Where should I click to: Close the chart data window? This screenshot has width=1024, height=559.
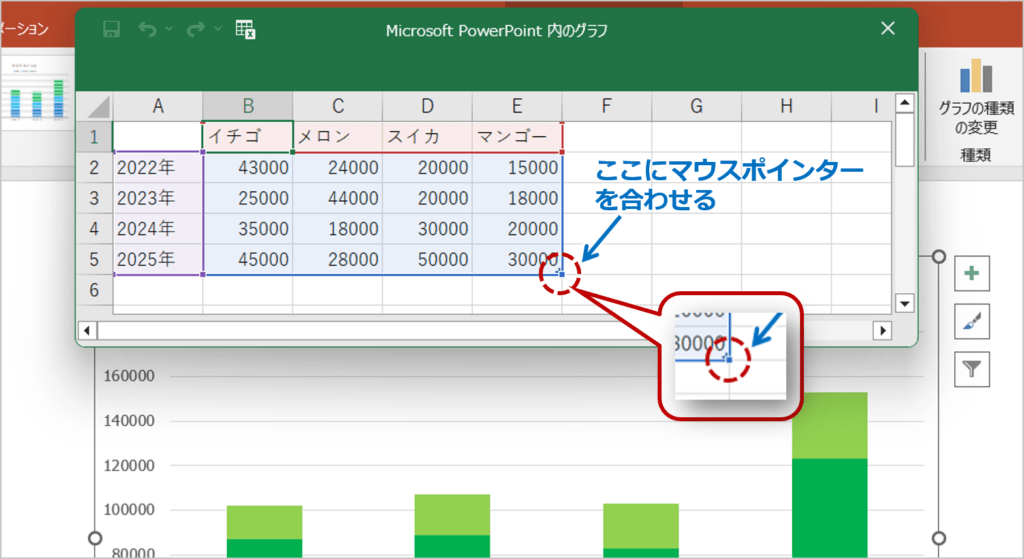[x=888, y=28]
